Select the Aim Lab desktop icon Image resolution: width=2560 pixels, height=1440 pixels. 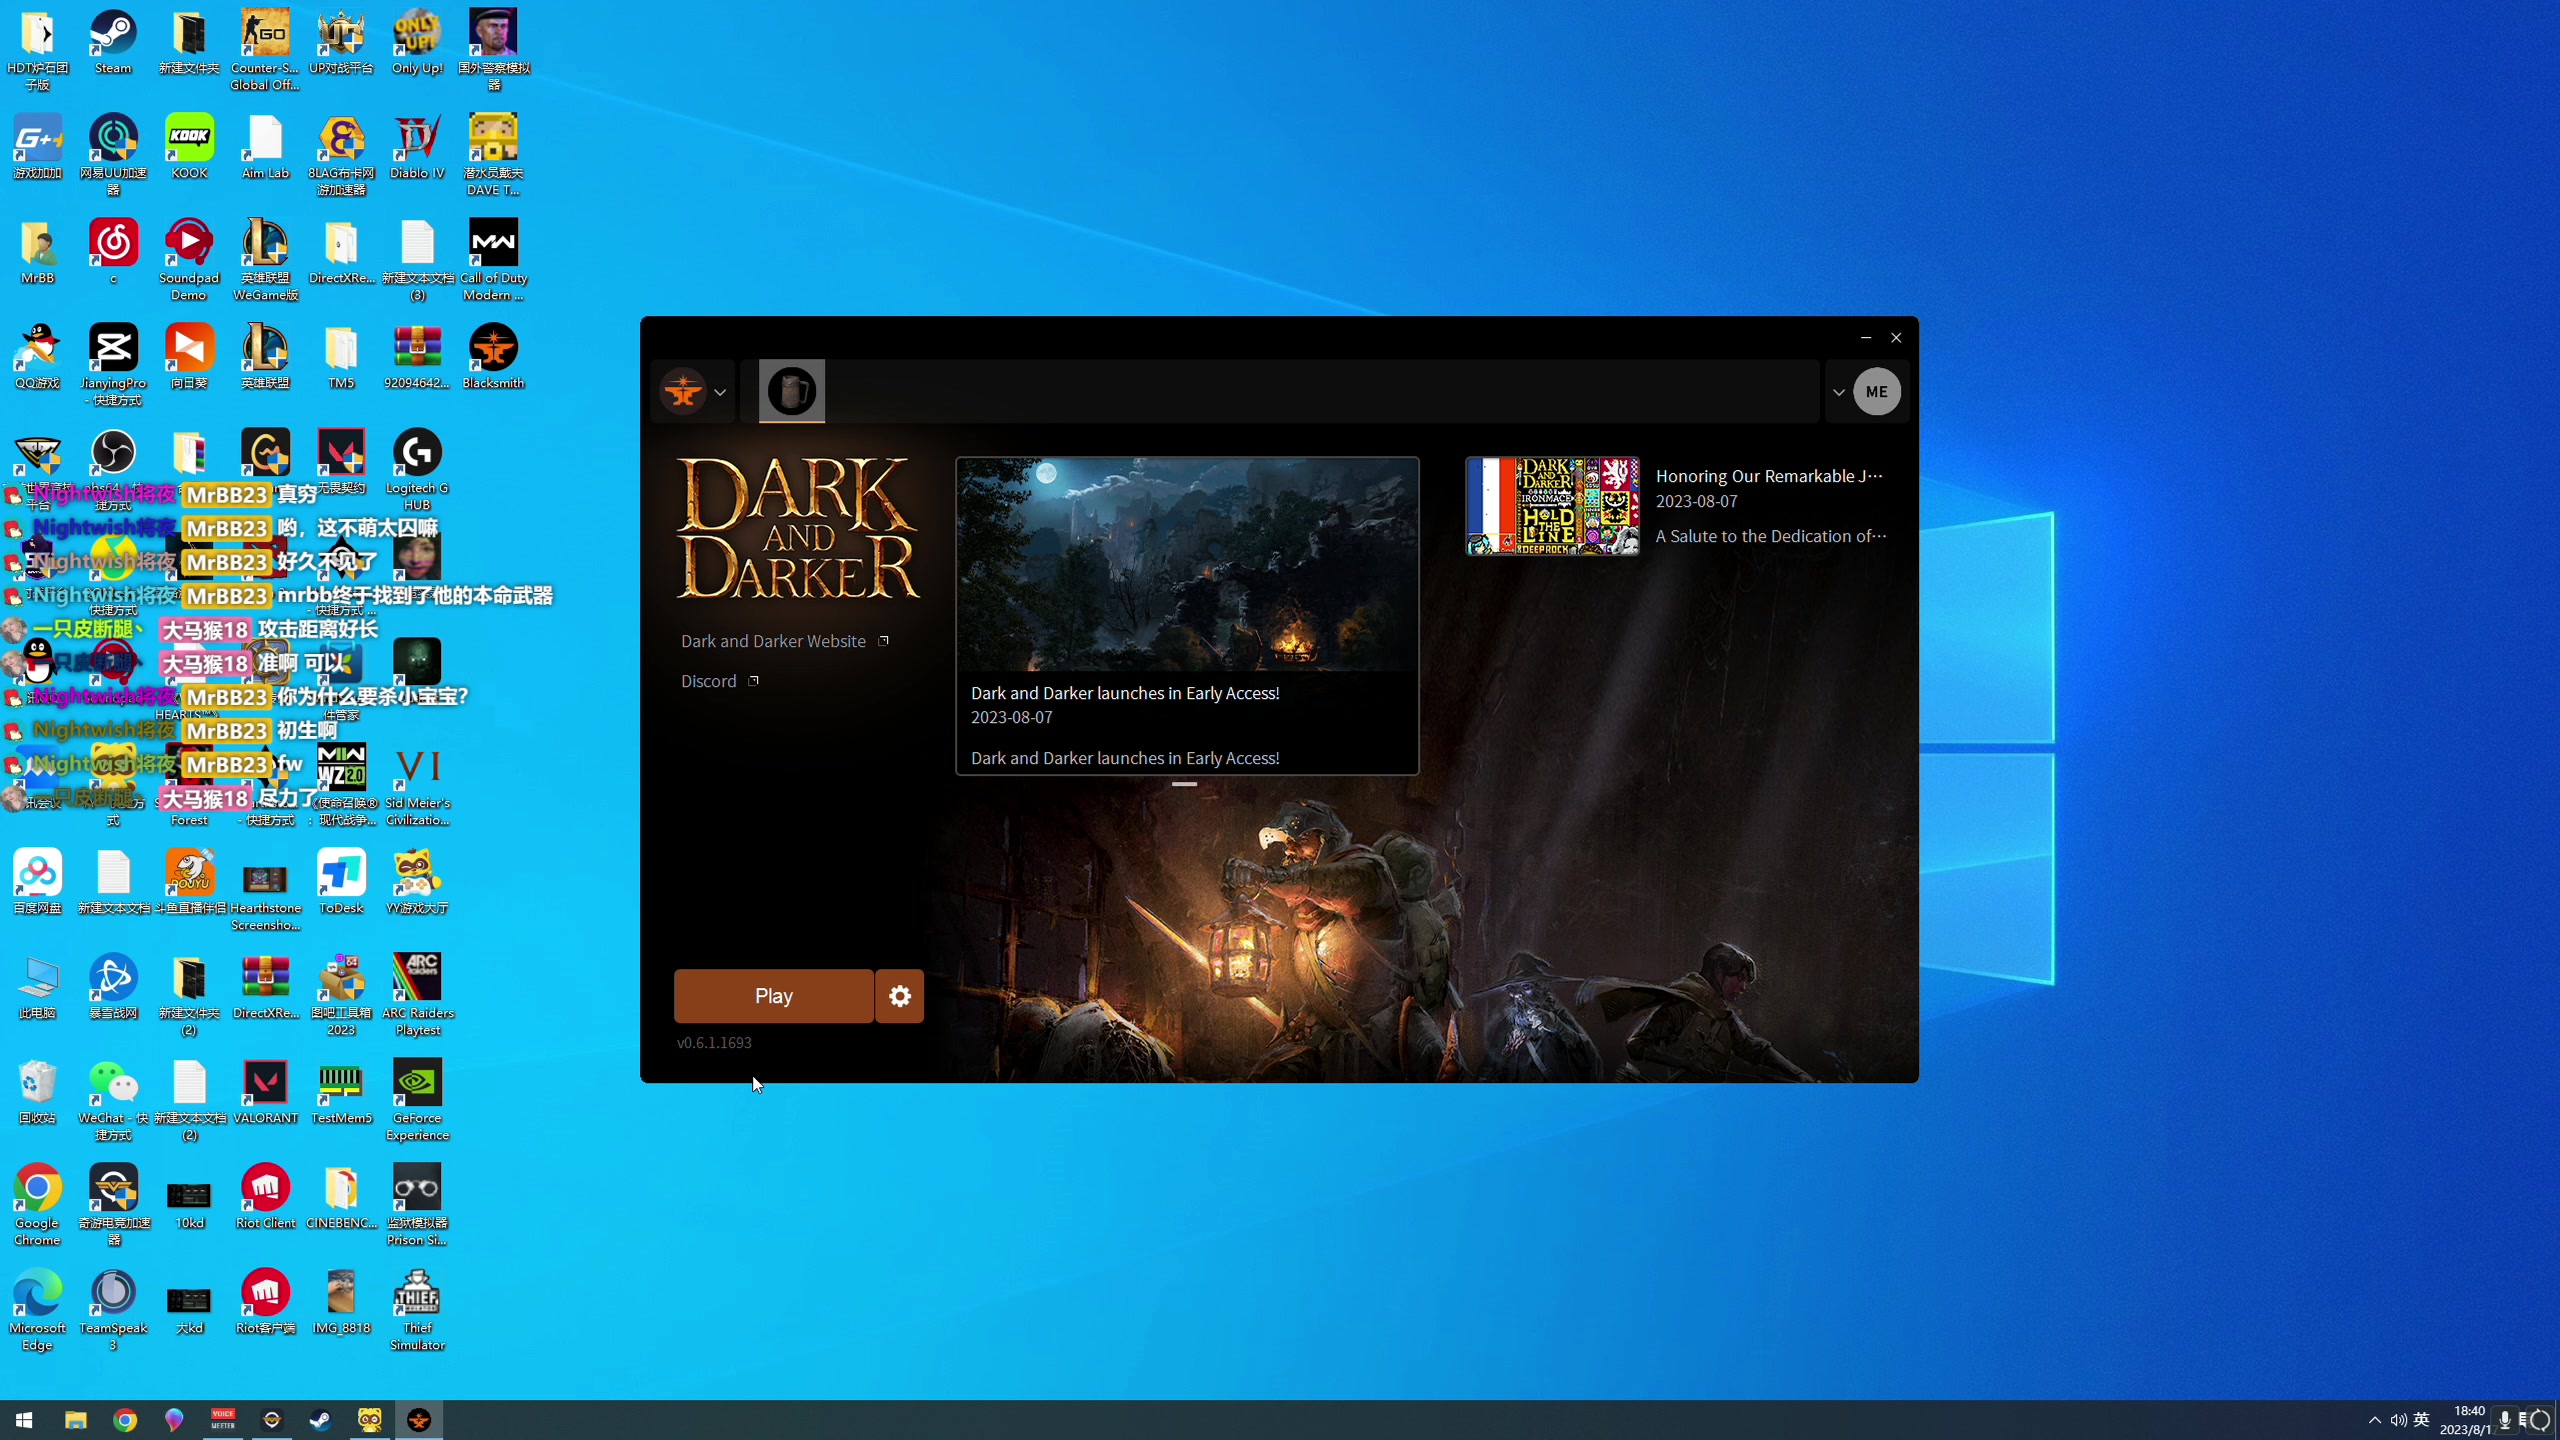pos(265,148)
